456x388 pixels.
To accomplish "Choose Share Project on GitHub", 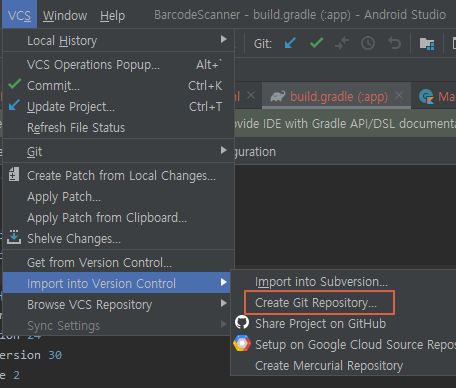I will point(343,324).
